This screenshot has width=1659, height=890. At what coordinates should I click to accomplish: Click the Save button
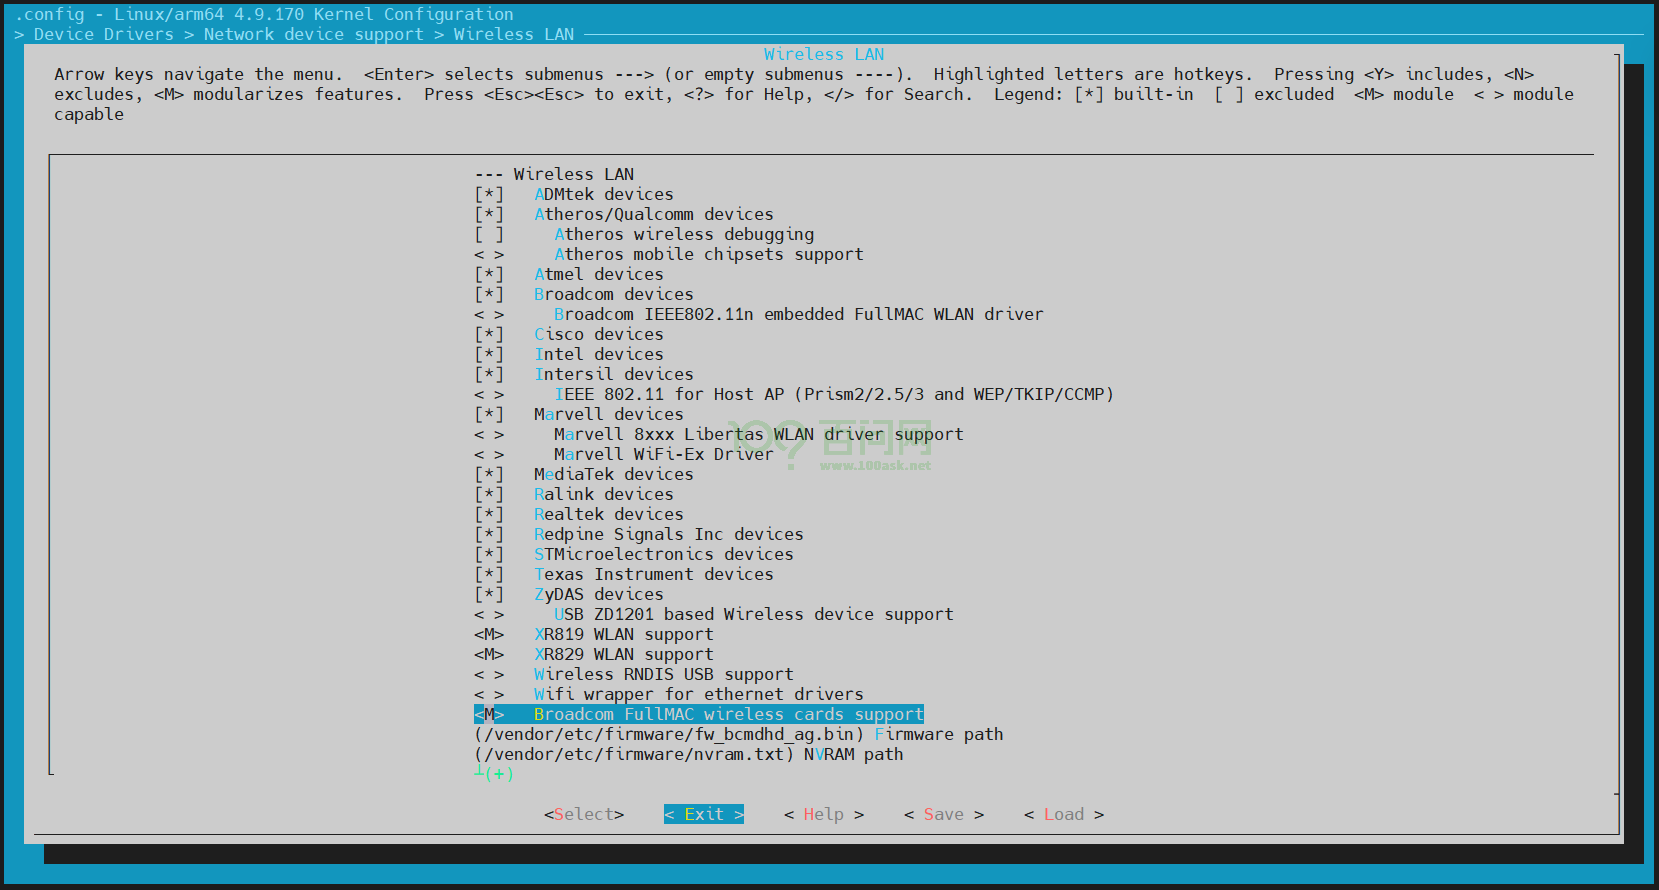click(x=943, y=814)
